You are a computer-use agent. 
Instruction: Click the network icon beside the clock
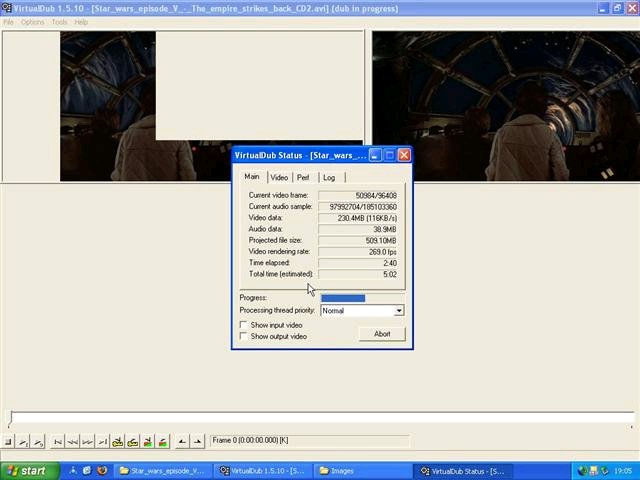tap(604, 471)
